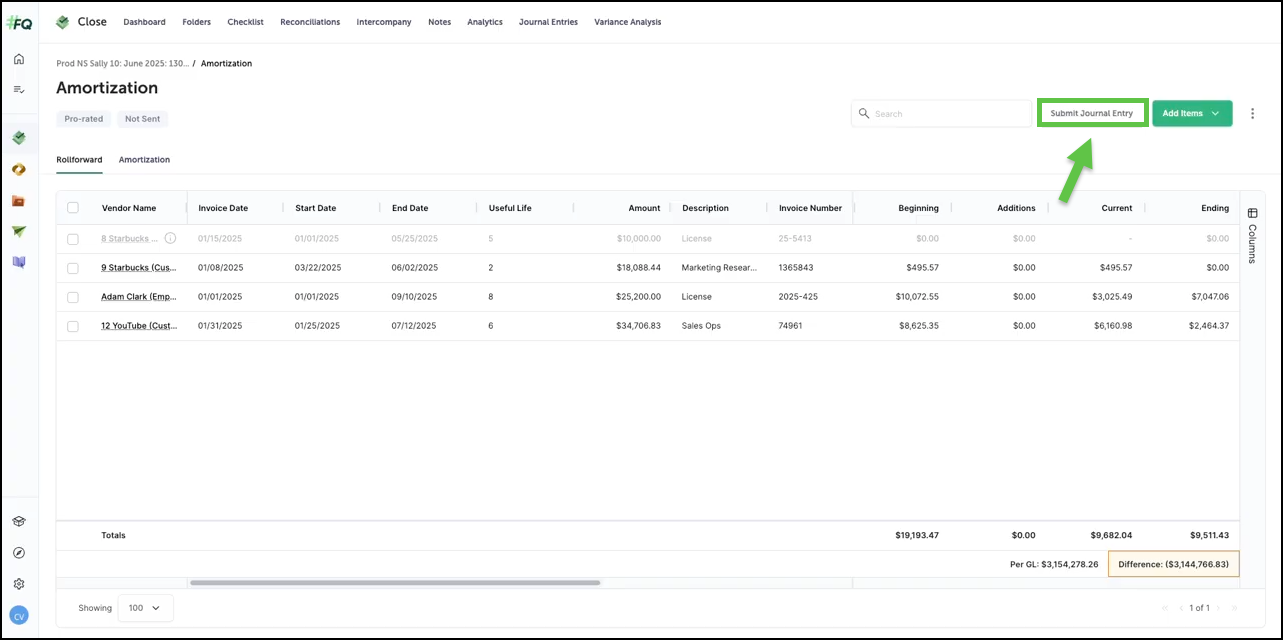Open the three-dot more options menu
Viewport: 1283px width, 640px height.
tap(1252, 114)
